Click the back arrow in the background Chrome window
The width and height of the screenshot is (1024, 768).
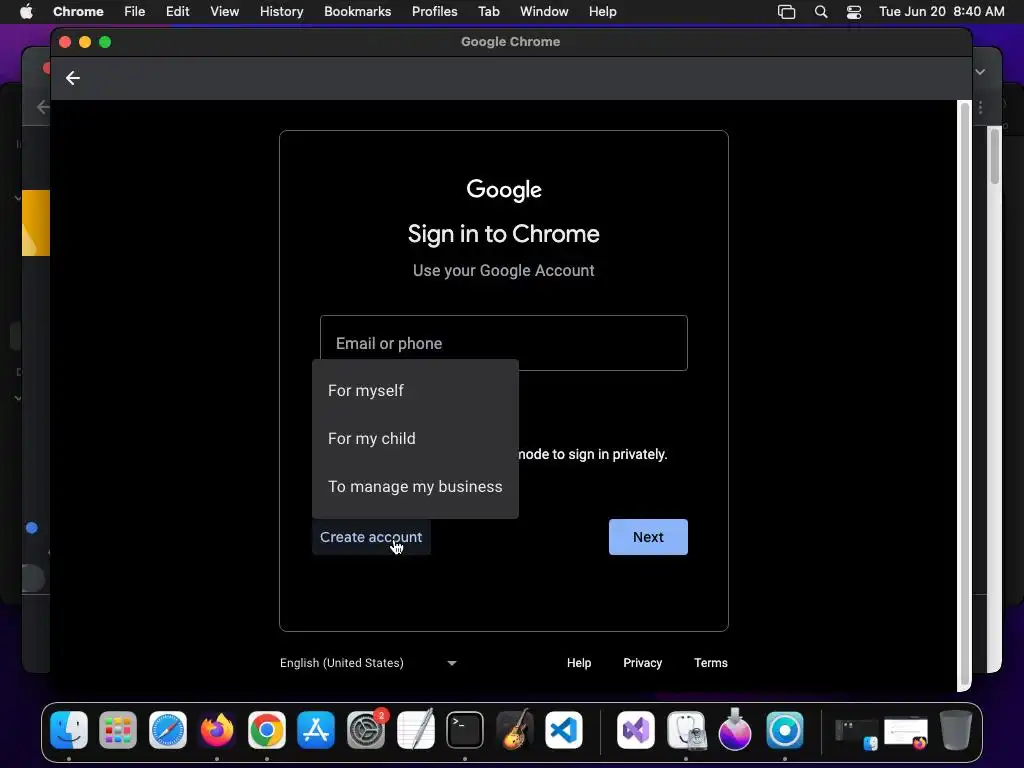tap(43, 106)
